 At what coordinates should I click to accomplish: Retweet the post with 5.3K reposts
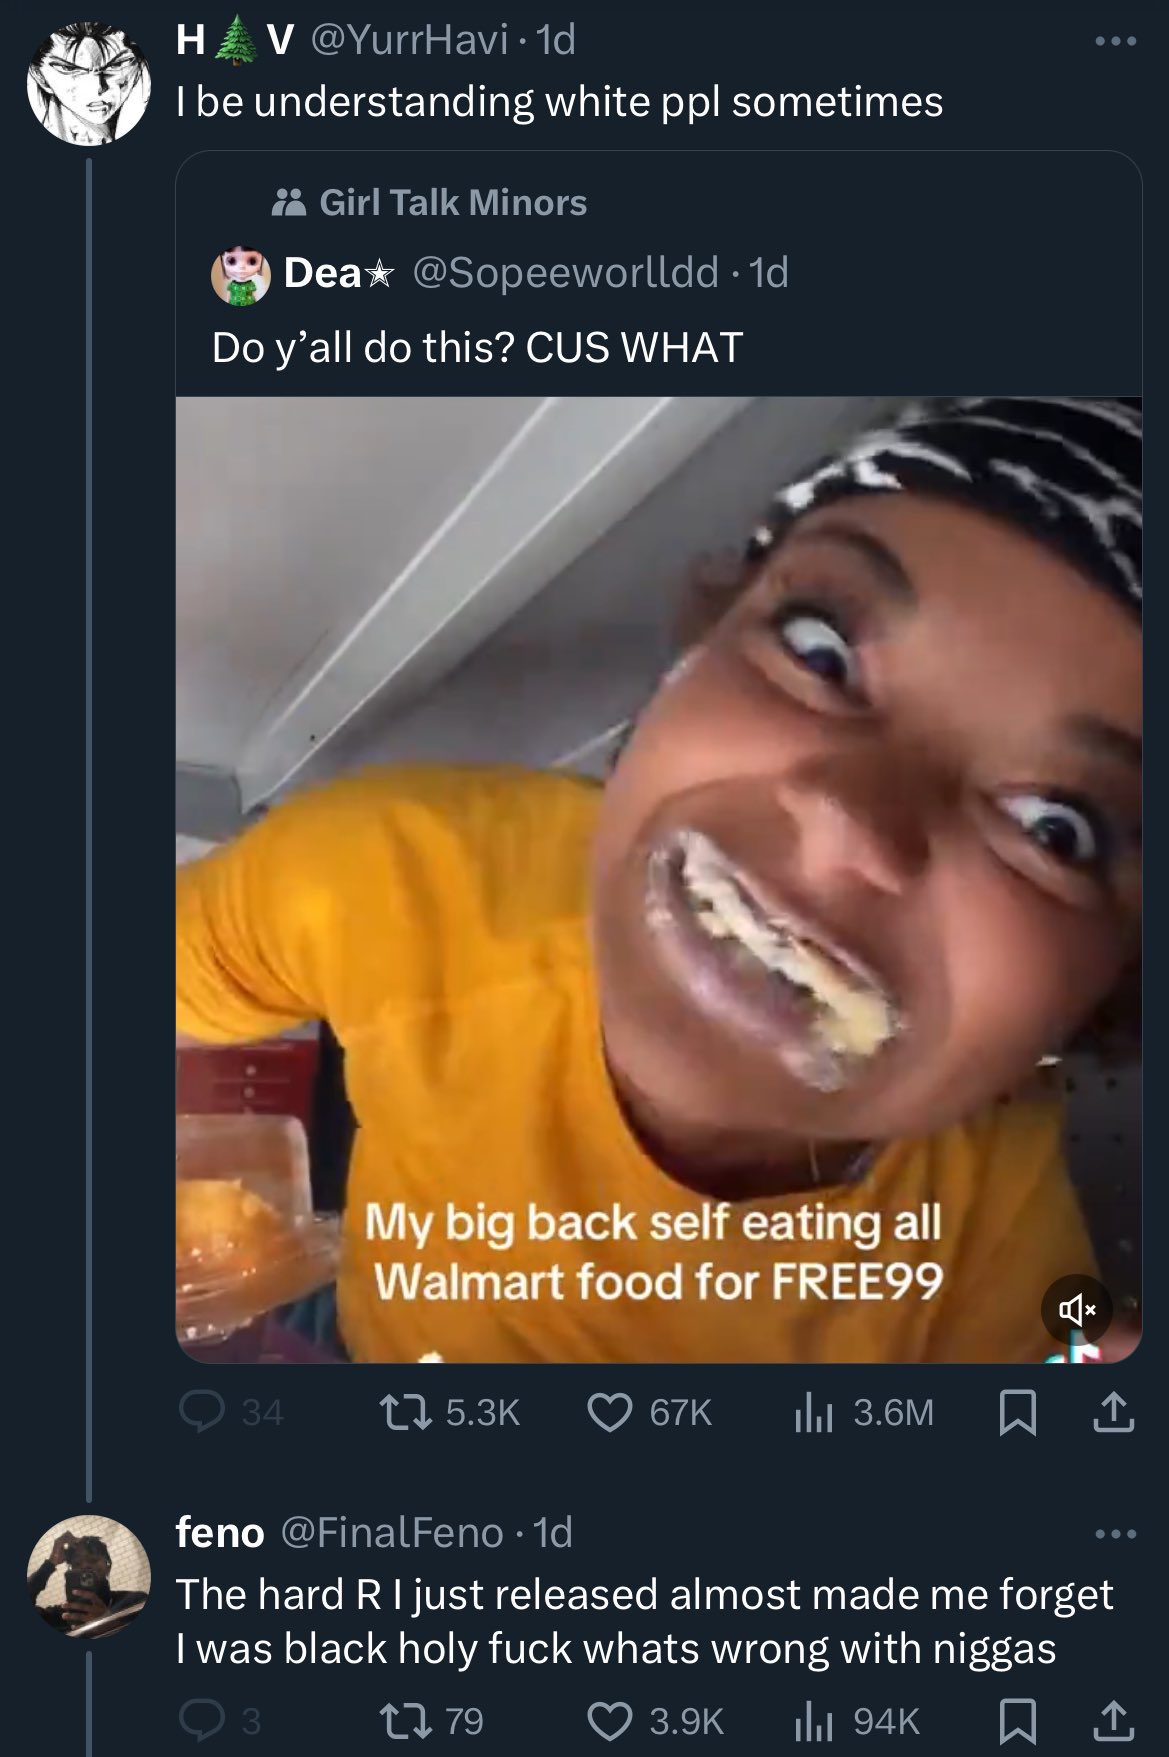tap(452, 1412)
